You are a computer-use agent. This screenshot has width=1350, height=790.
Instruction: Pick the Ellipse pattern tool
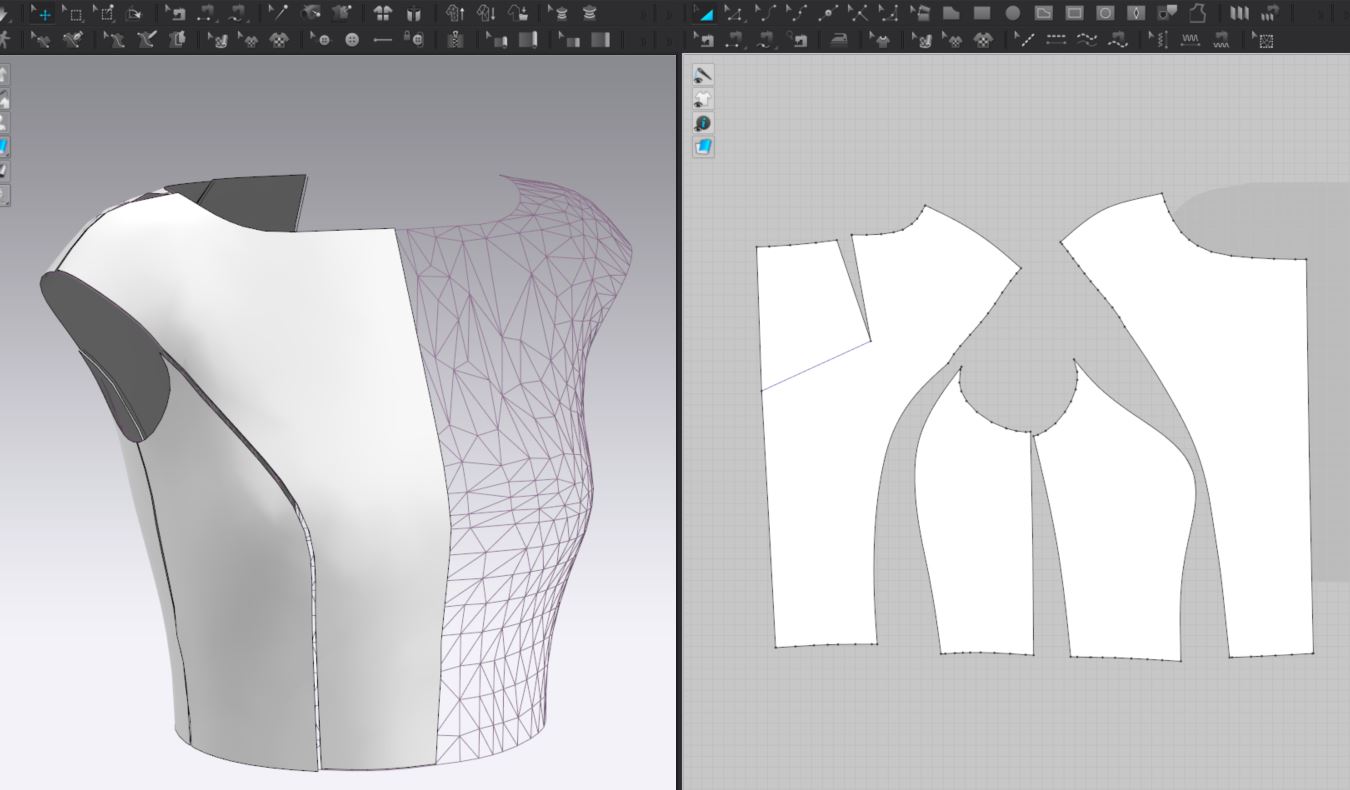coord(1012,14)
